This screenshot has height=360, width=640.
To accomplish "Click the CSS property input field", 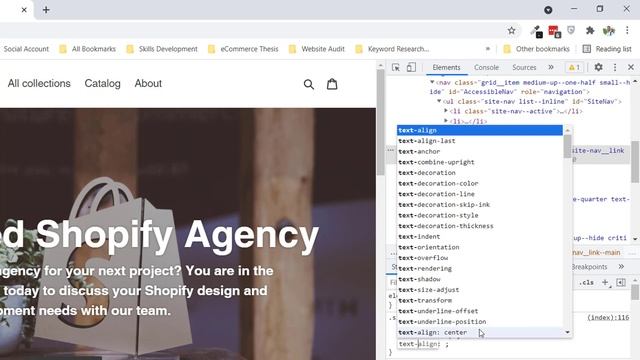I will 419,344.
